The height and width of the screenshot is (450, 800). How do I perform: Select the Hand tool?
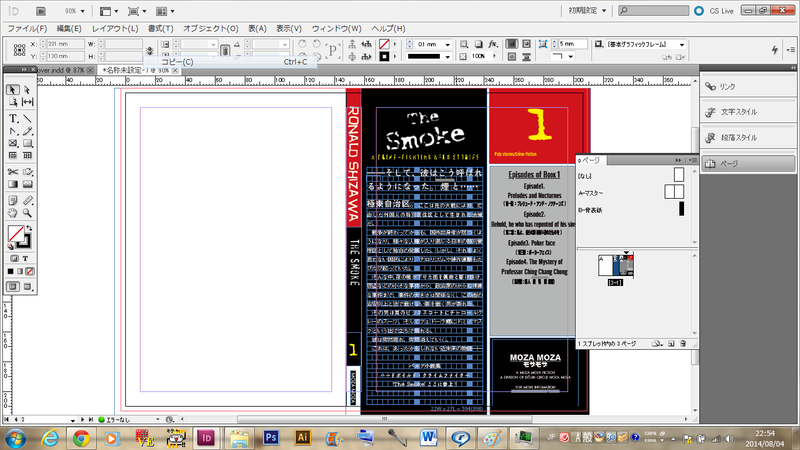[13, 213]
